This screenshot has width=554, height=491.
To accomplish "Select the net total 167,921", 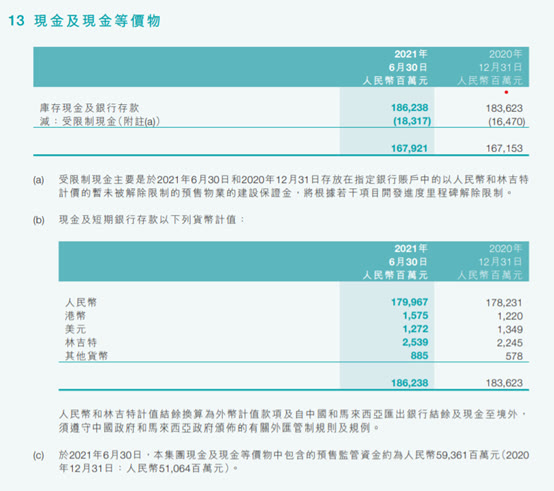I will click(x=409, y=148).
